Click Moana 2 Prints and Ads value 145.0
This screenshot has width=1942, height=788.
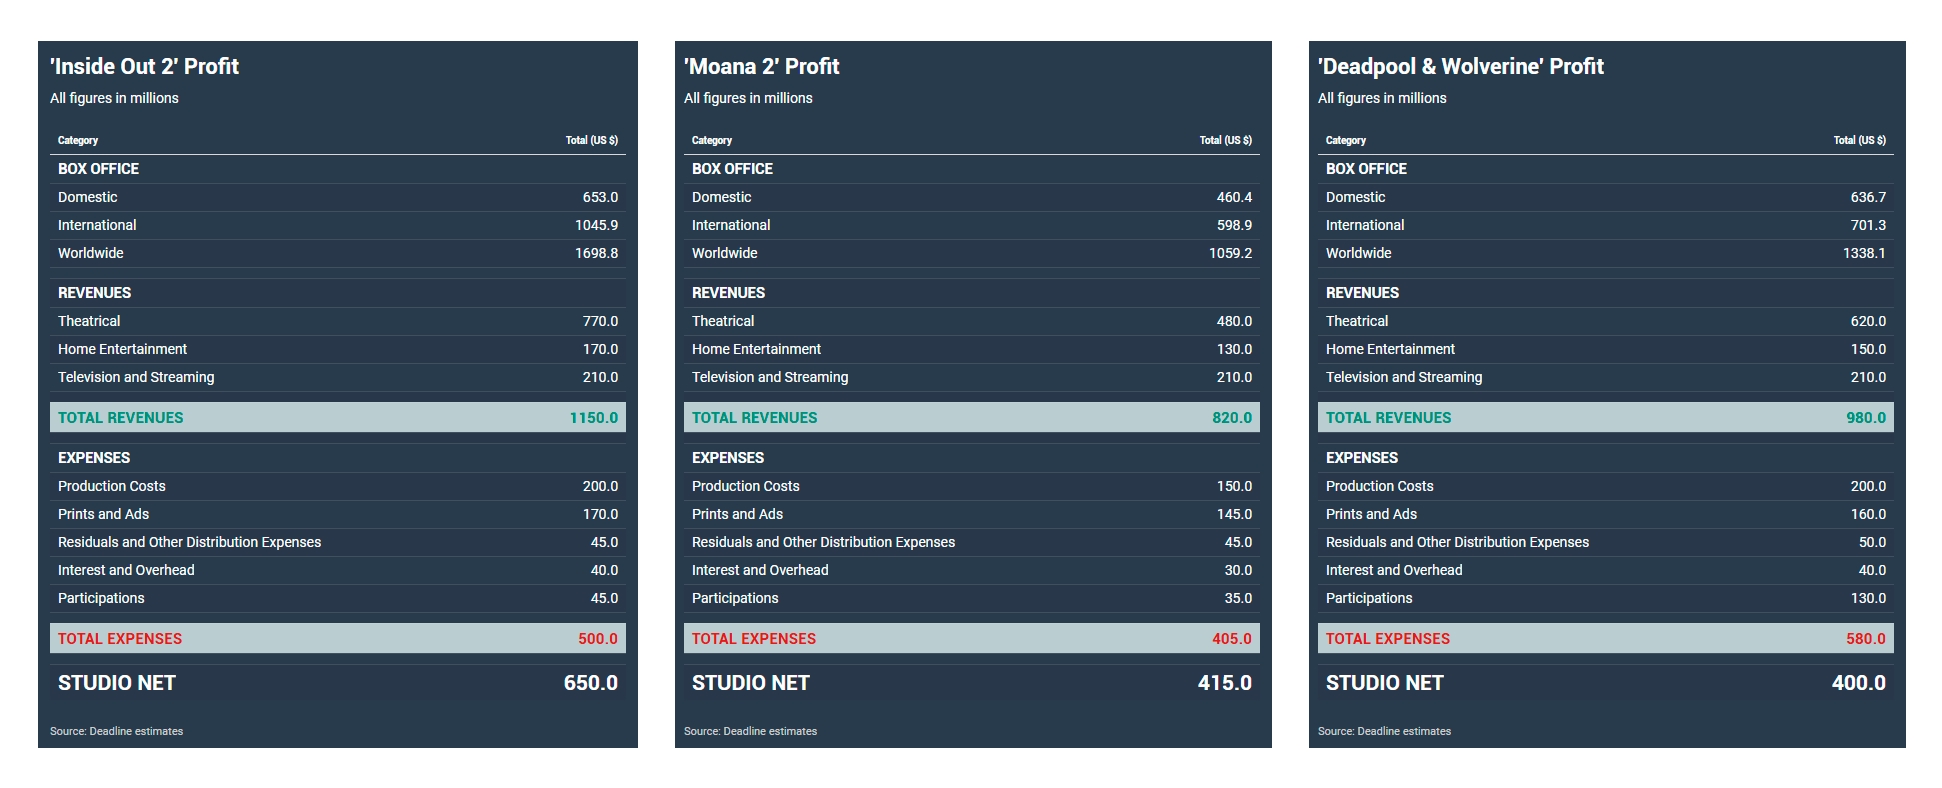click(1234, 514)
